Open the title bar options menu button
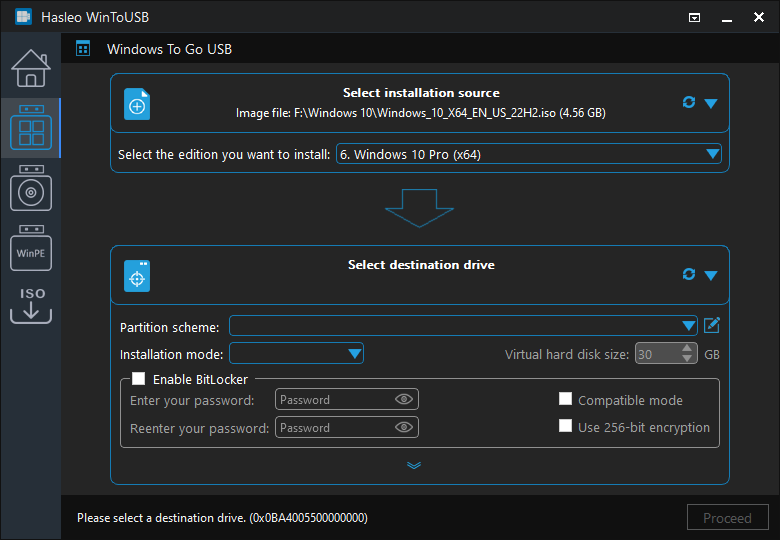This screenshot has height=540, width=780. 695,17
